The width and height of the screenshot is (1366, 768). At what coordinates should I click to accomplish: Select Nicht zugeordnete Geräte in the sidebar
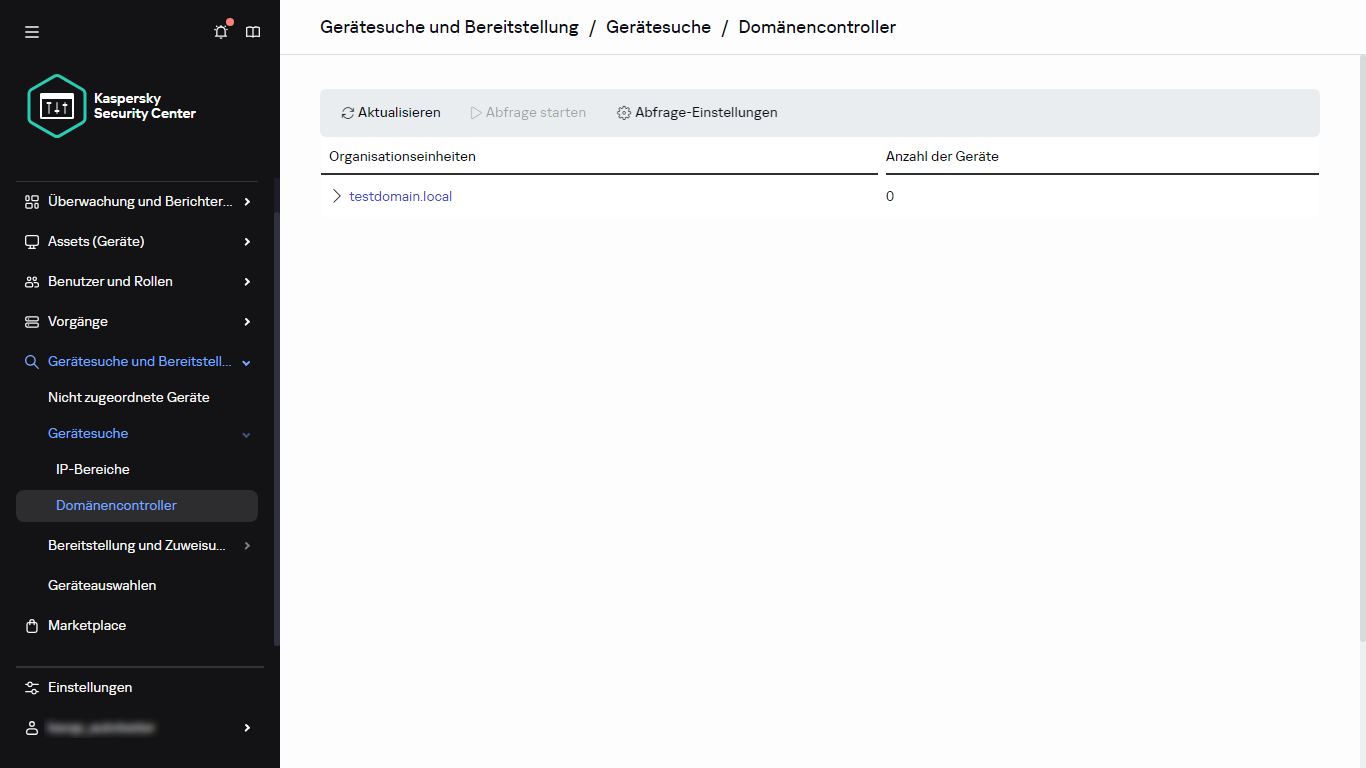tap(129, 397)
